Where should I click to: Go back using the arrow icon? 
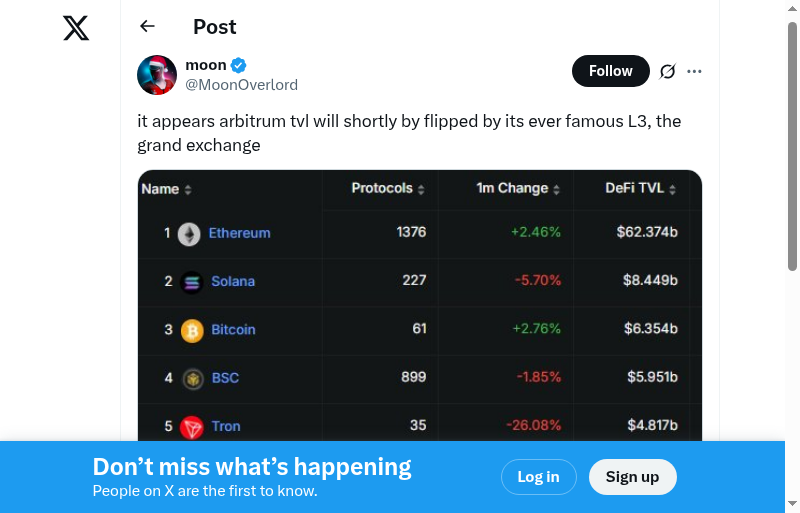point(148,27)
